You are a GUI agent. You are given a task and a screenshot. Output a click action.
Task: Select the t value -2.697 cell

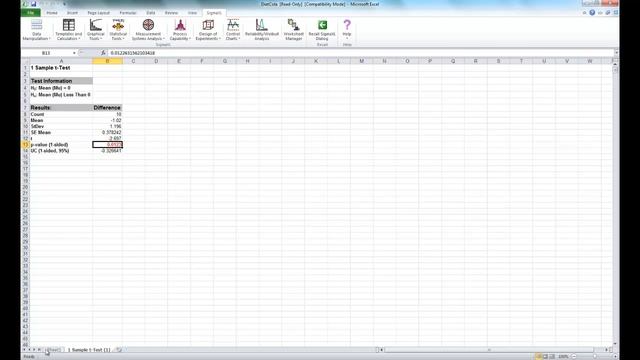pos(107,139)
